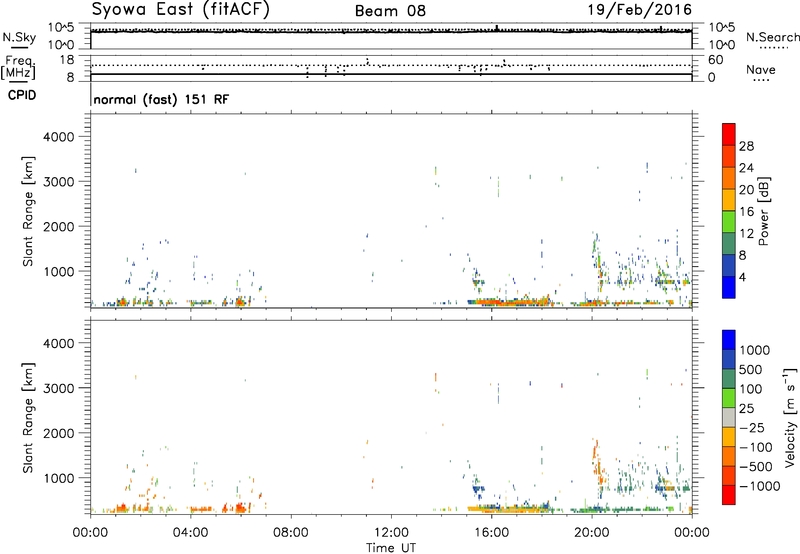
Task: Click the 'Syowa East (fitACF)' plot title
Action: pos(181,9)
